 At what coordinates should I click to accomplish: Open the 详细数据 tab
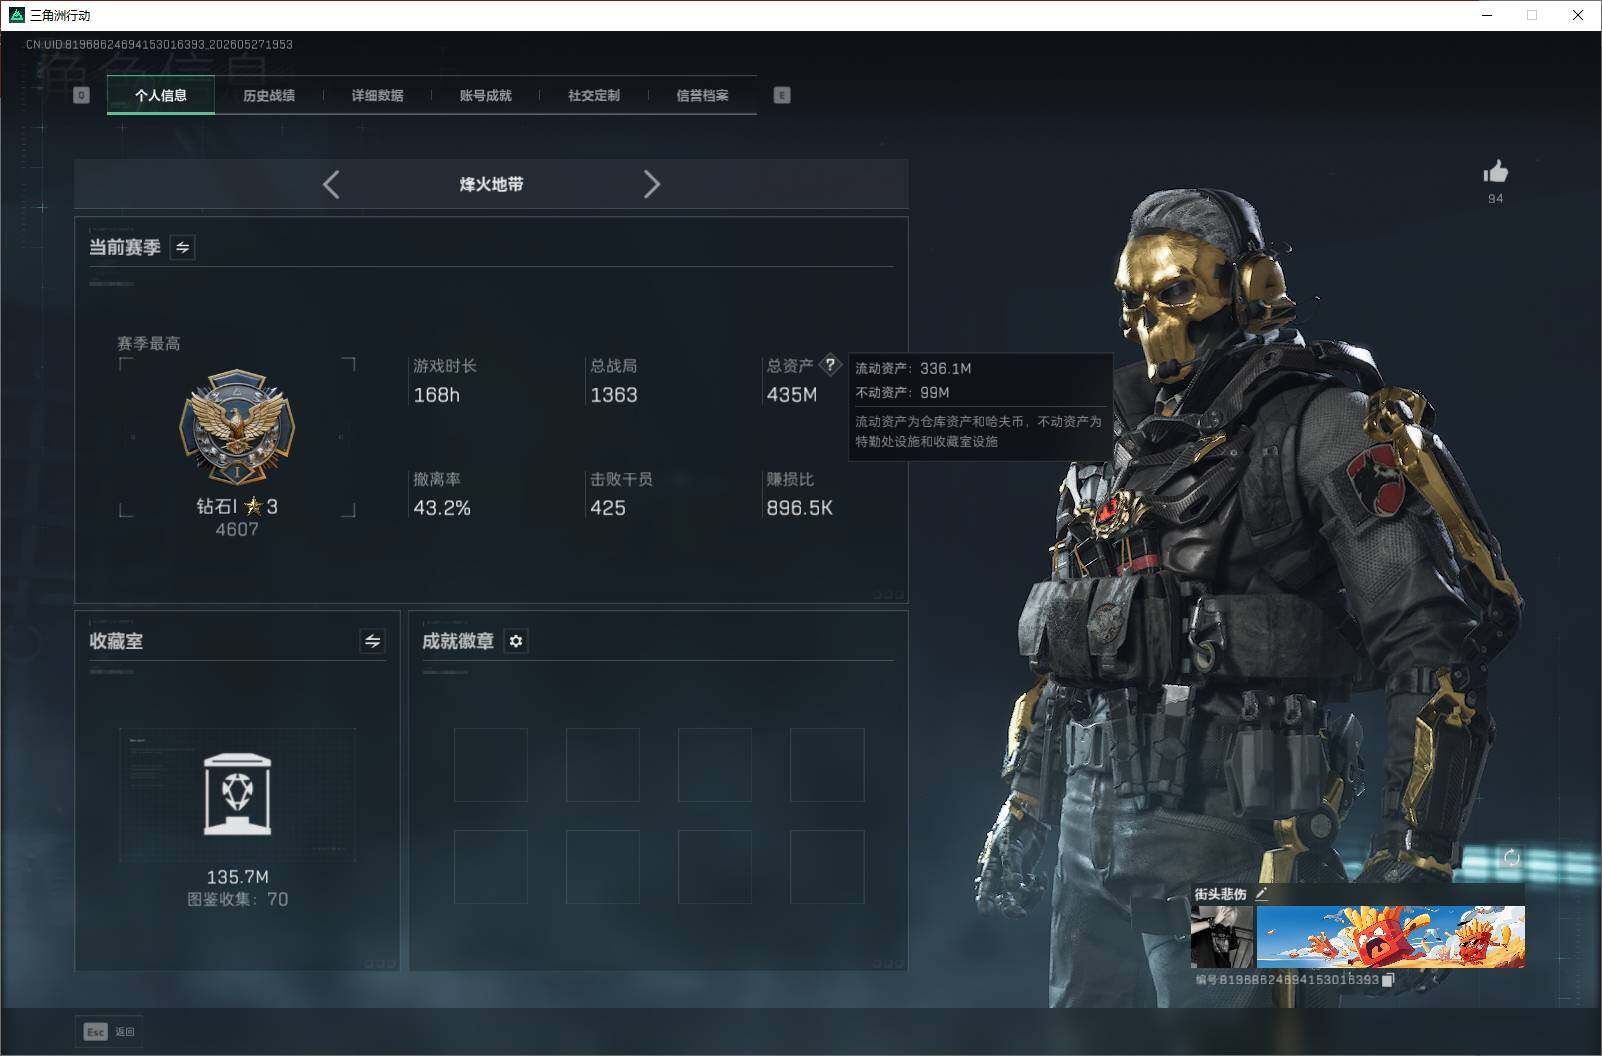click(x=377, y=95)
